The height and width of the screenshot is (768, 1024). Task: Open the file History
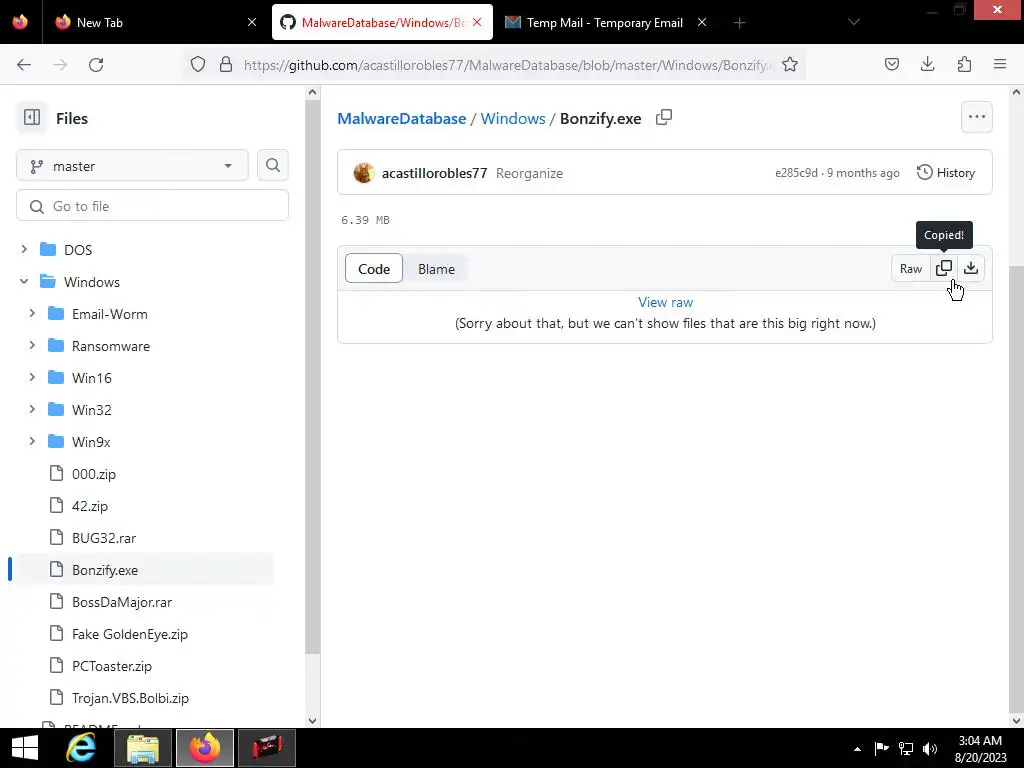(946, 172)
